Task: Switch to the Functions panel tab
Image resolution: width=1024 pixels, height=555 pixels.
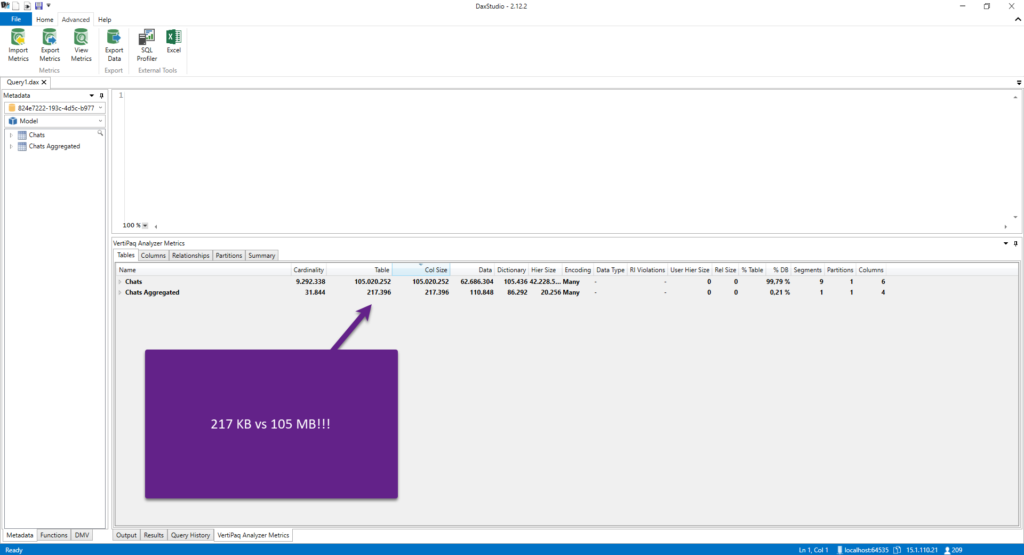Action: click(54, 535)
